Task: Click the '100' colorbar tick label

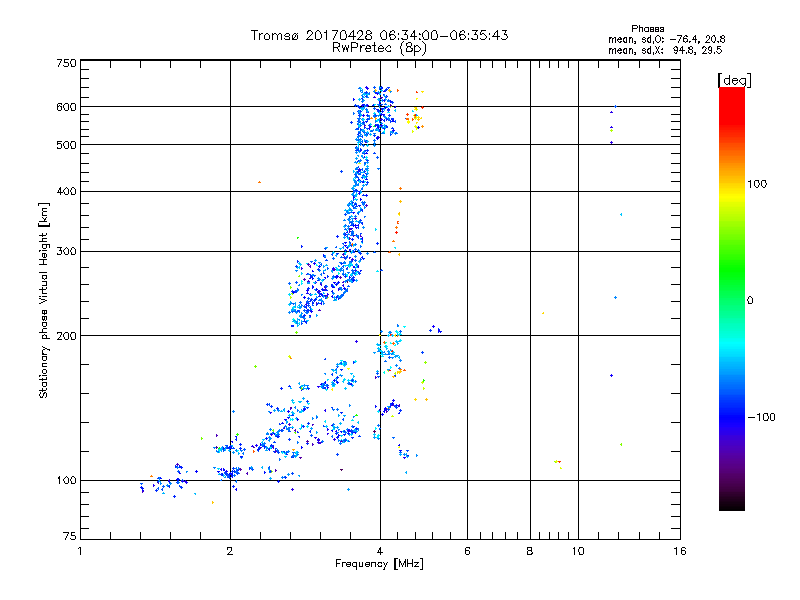Action: (757, 184)
